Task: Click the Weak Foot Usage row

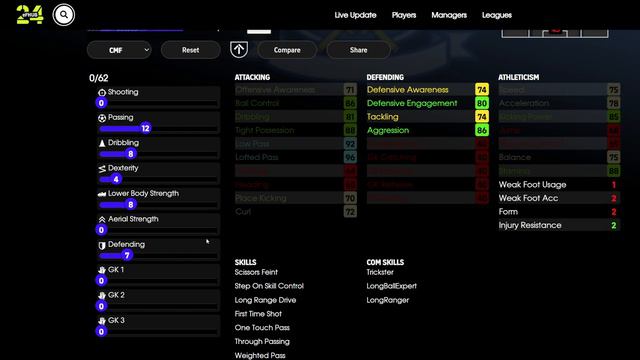Action: coord(559,184)
